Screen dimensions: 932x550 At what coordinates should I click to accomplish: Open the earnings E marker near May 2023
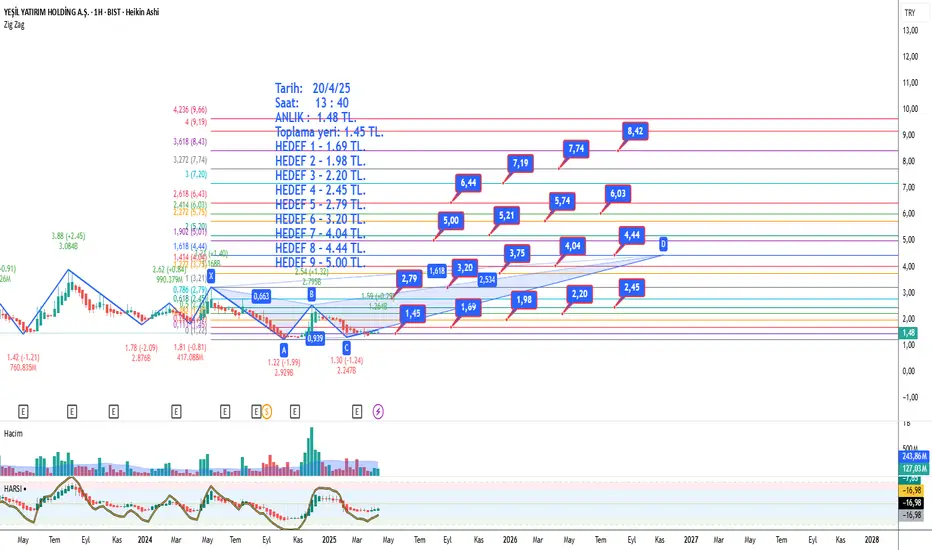[23, 411]
